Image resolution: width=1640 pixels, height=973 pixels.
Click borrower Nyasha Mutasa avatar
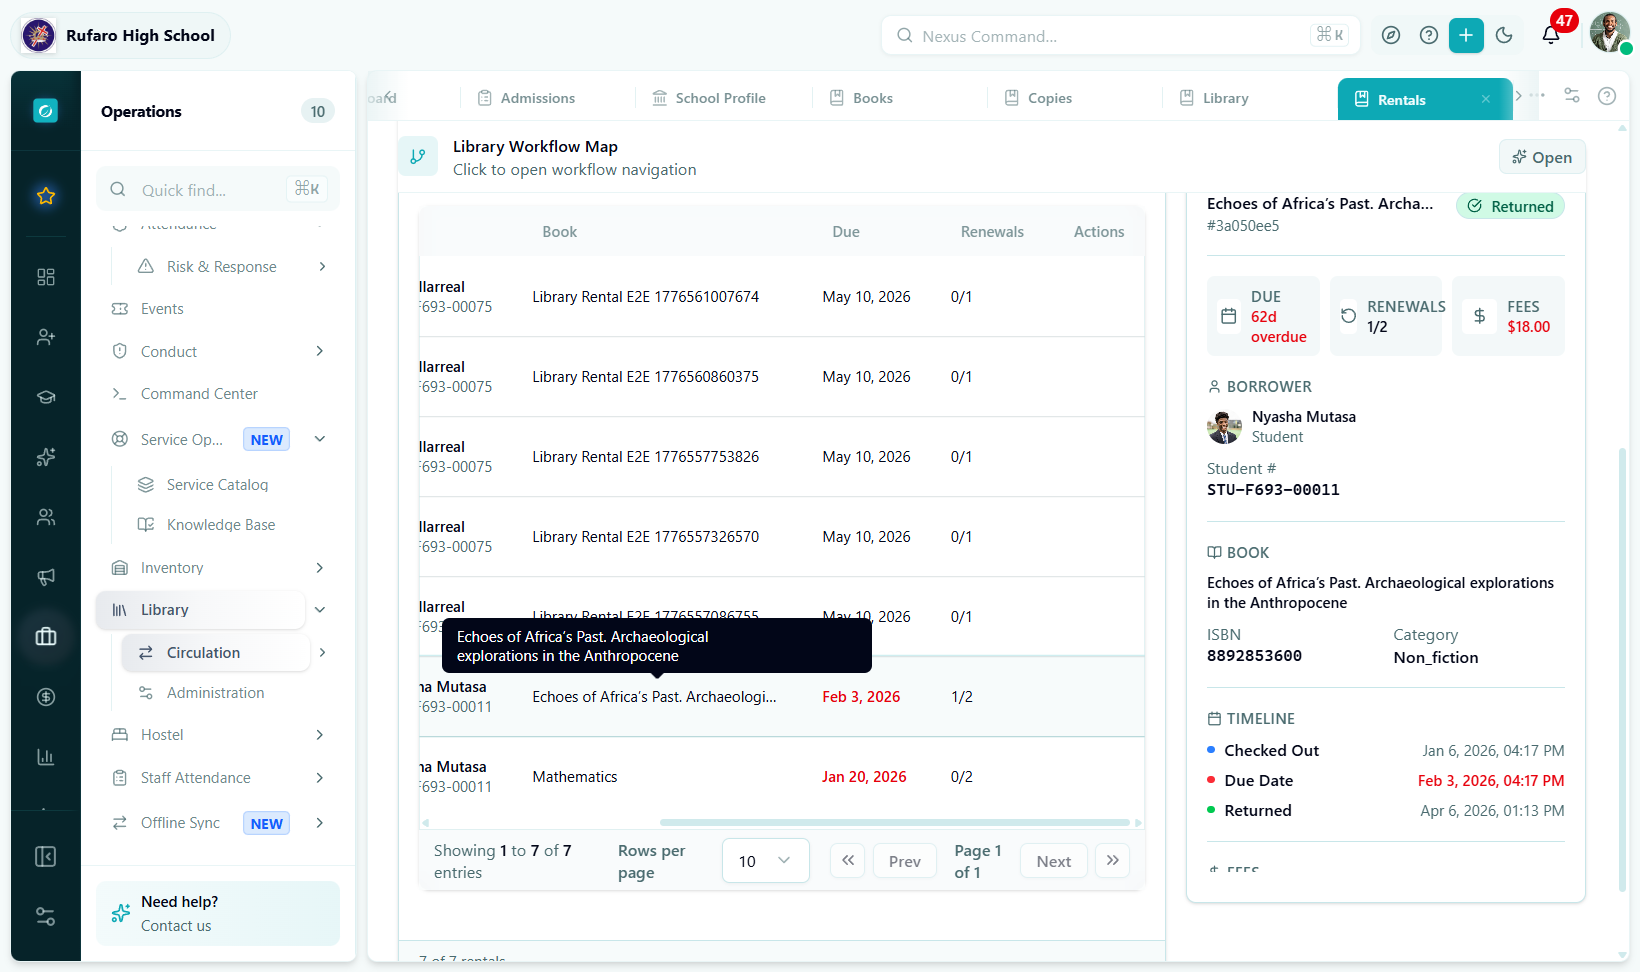coord(1224,427)
